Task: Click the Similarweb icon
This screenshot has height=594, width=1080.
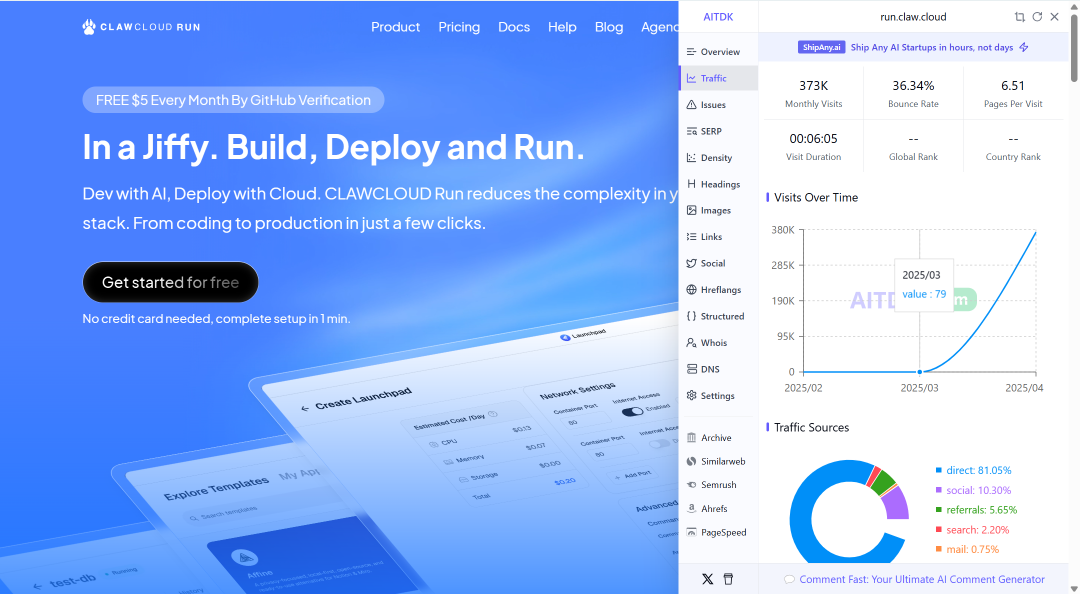Action: click(x=692, y=461)
